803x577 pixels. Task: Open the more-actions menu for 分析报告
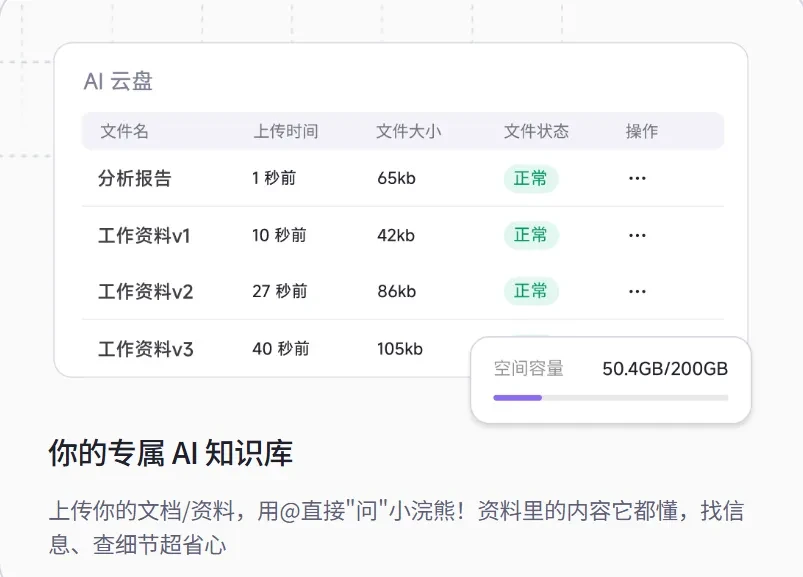tap(637, 178)
